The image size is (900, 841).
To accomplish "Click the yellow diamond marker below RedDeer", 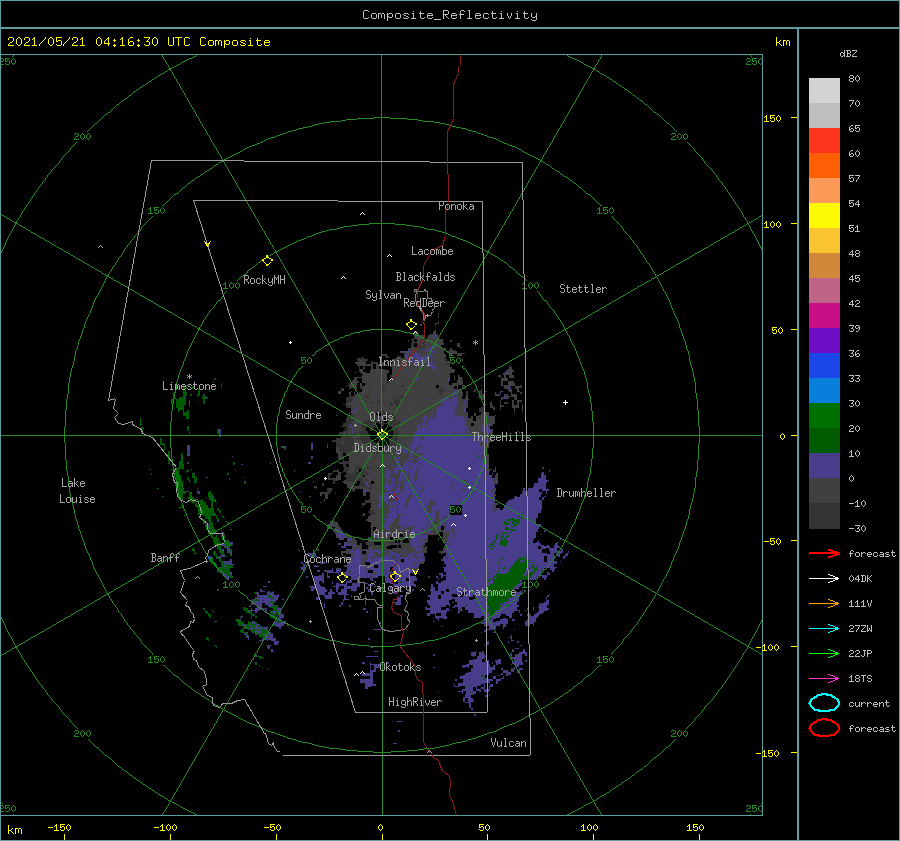I will (x=411, y=325).
